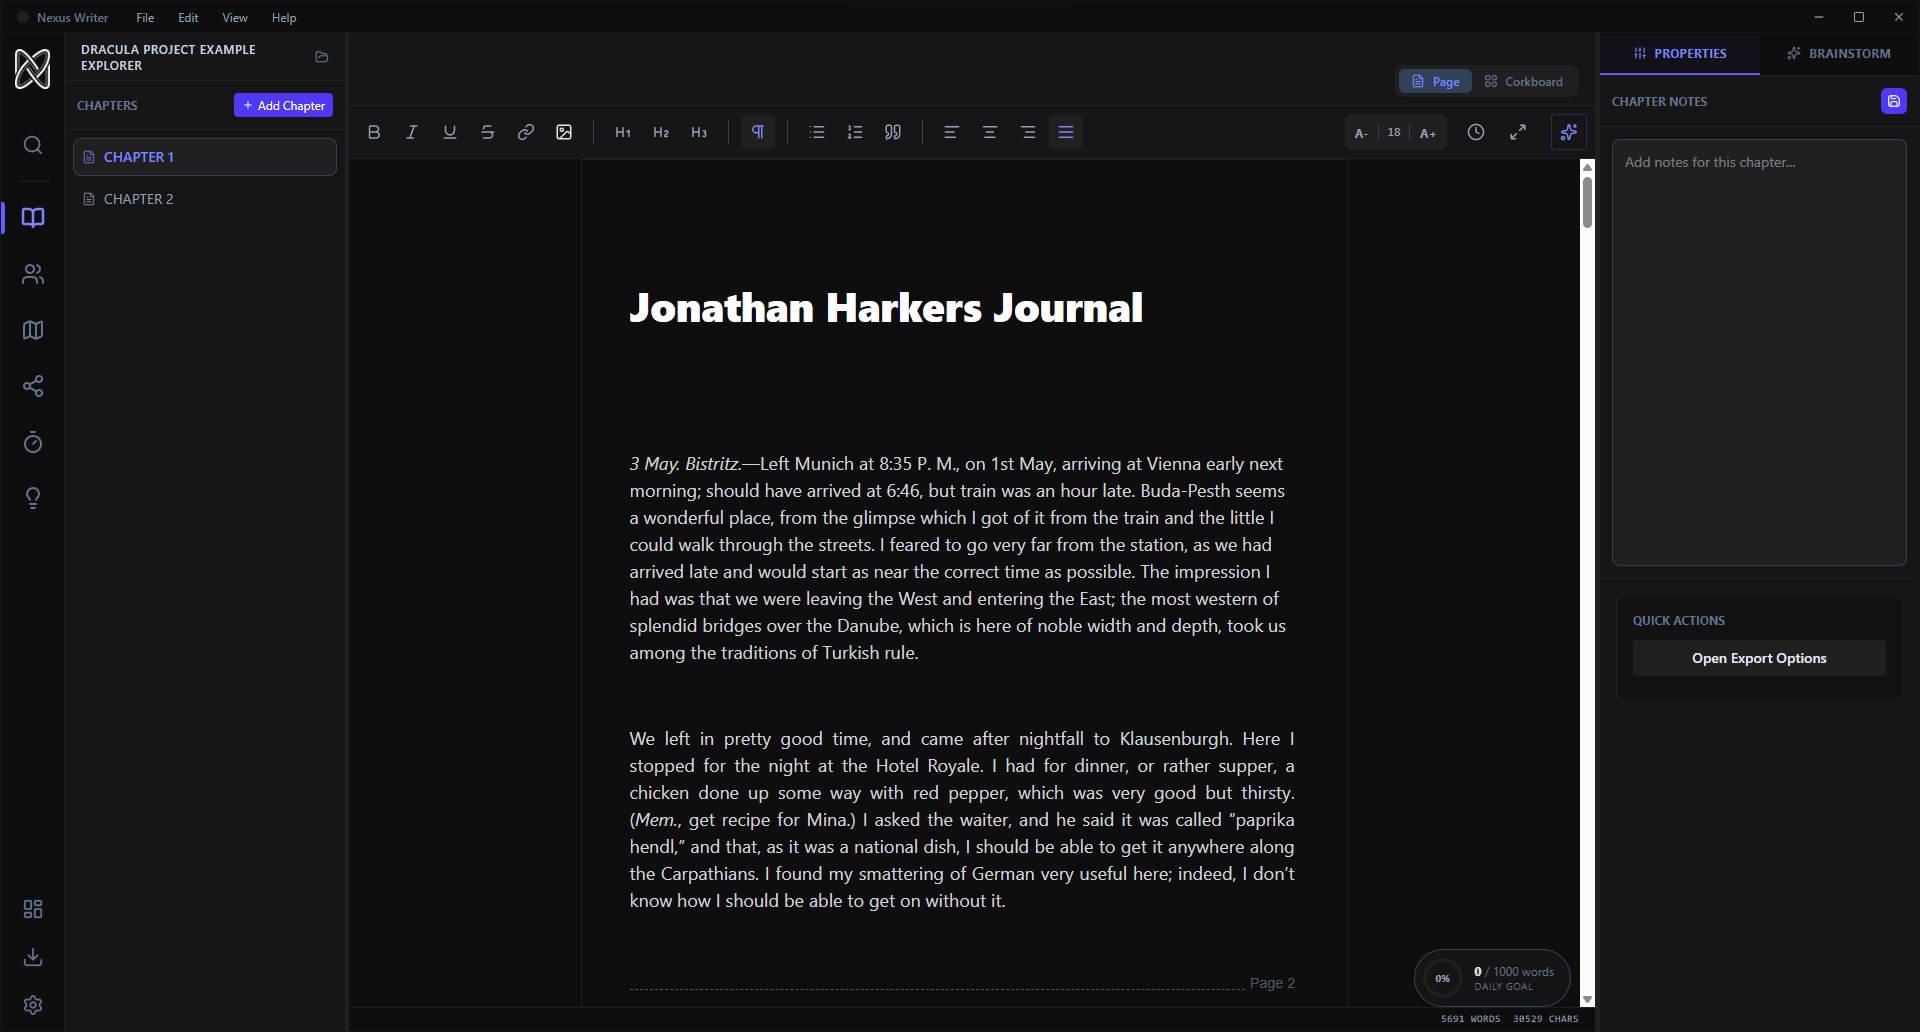Toggle paragraph formatting button
Viewport: 1920px width, 1032px height.
point(758,132)
